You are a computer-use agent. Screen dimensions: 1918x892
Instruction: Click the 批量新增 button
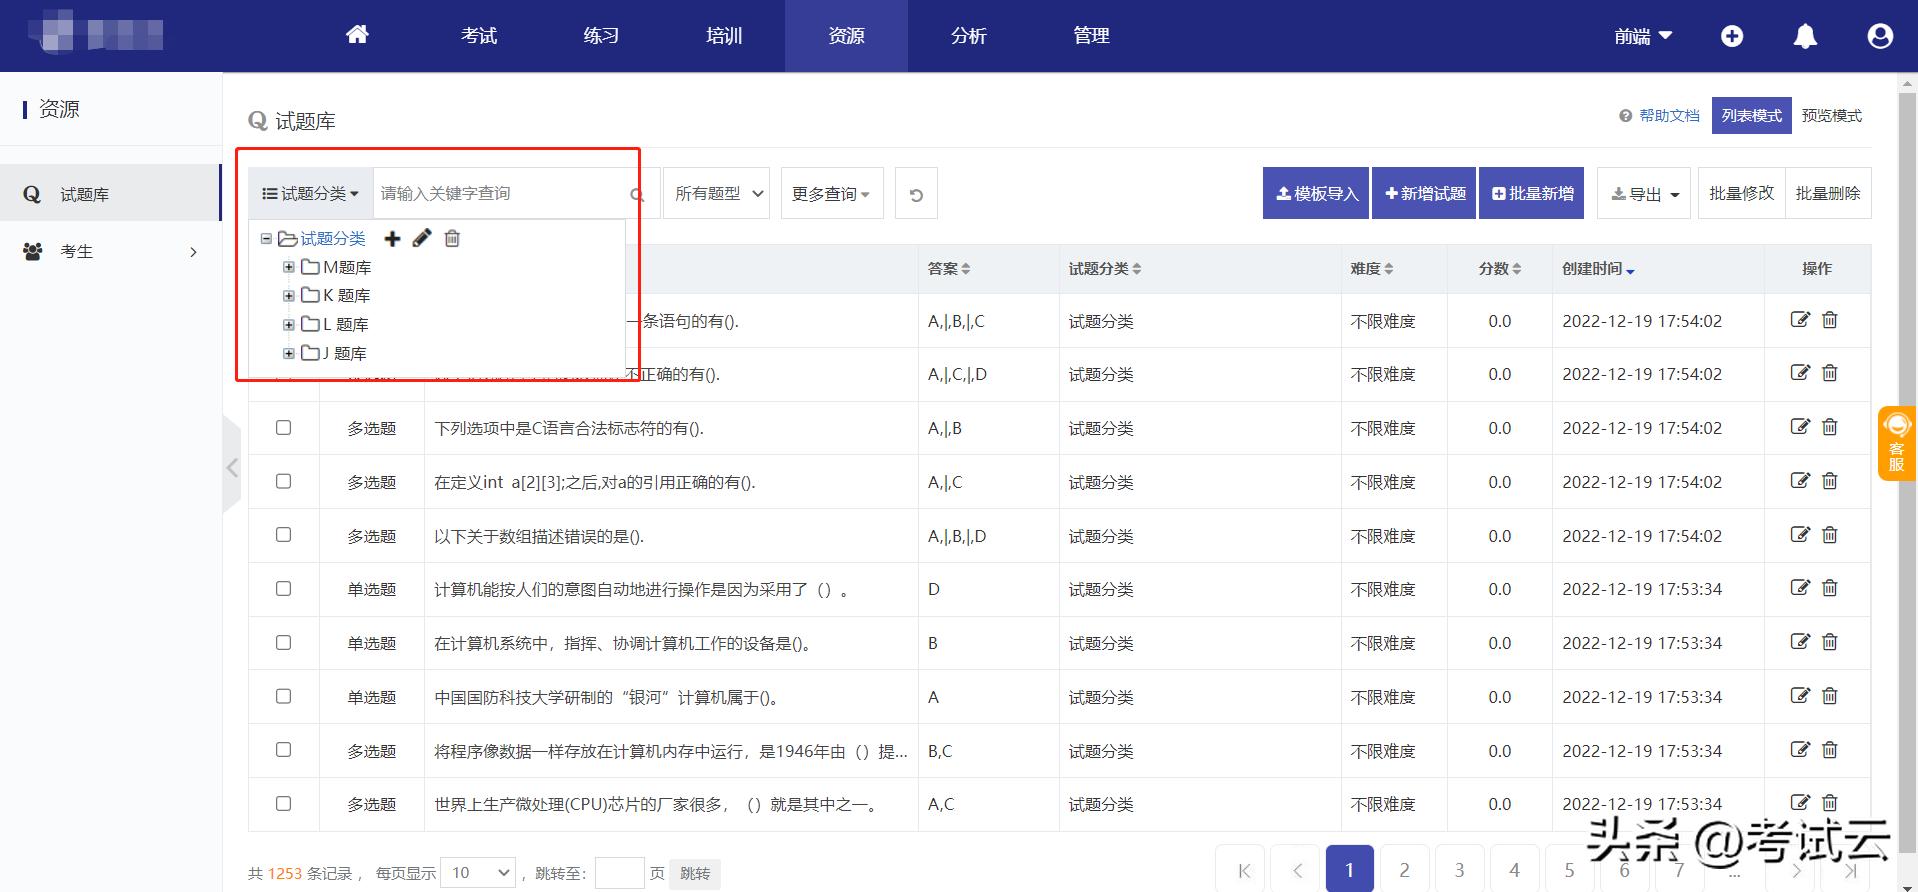click(1532, 193)
